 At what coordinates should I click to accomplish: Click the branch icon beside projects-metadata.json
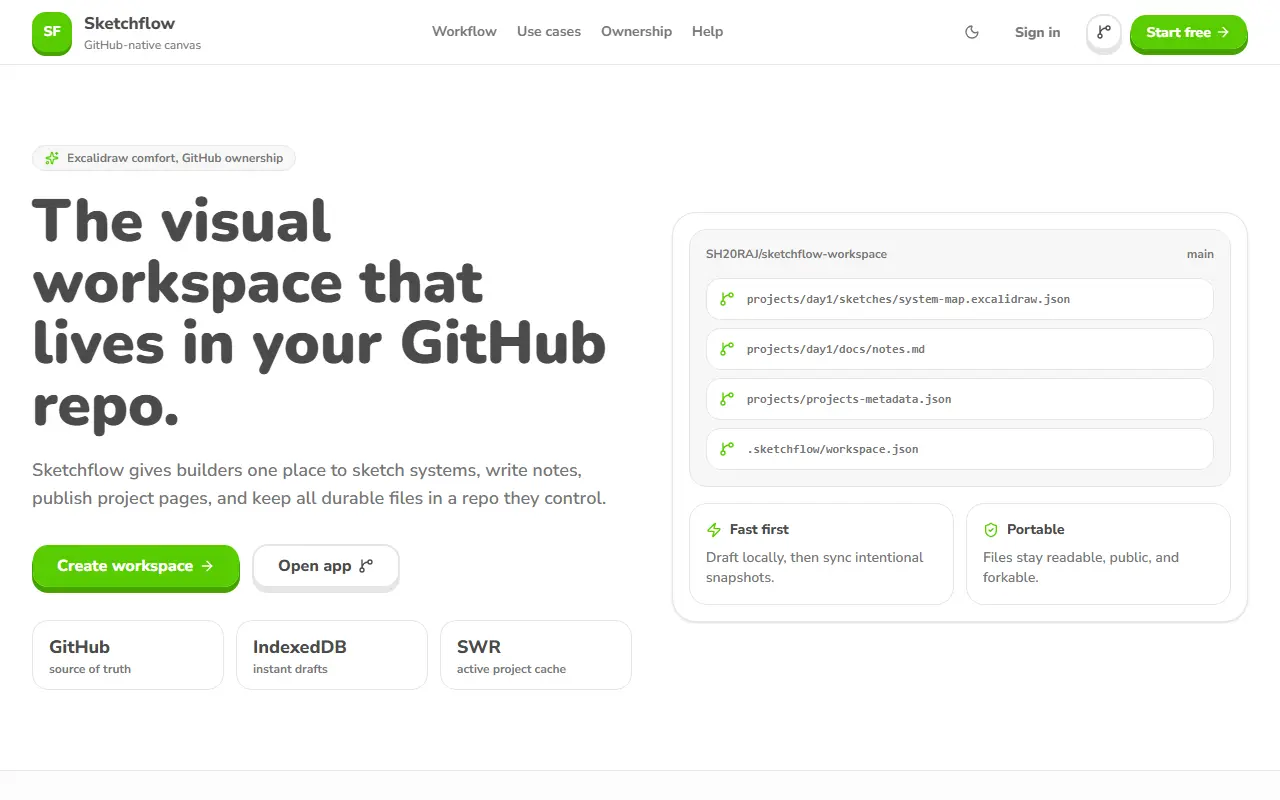pyautogui.click(x=727, y=399)
